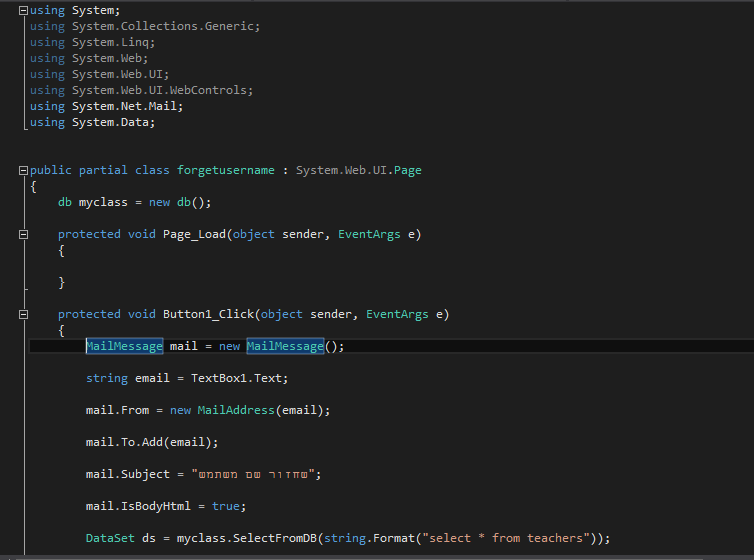Image resolution: width=754 pixels, height=560 pixels.
Task: Click 'db myclass = new db();' line
Action: point(134,202)
